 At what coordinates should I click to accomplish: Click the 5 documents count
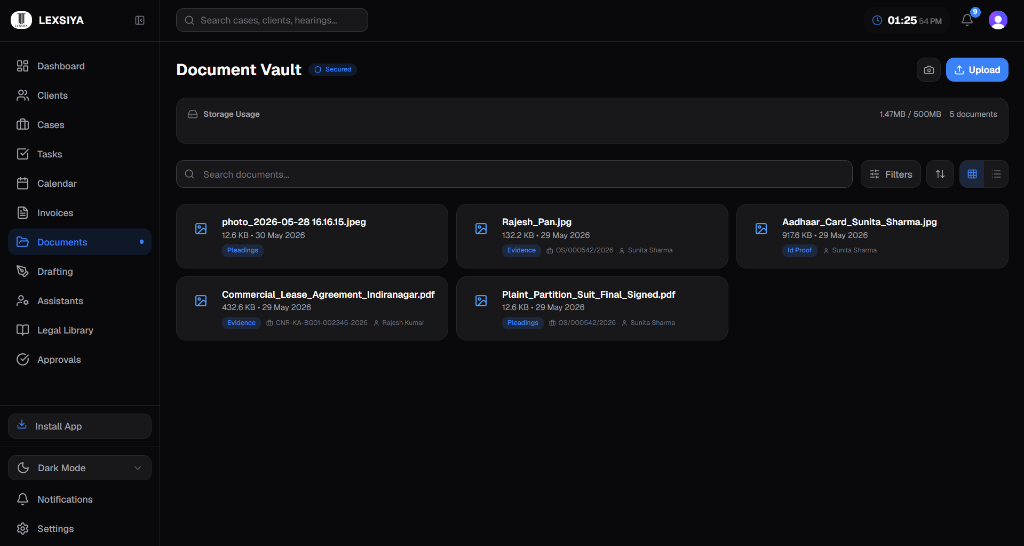973,114
